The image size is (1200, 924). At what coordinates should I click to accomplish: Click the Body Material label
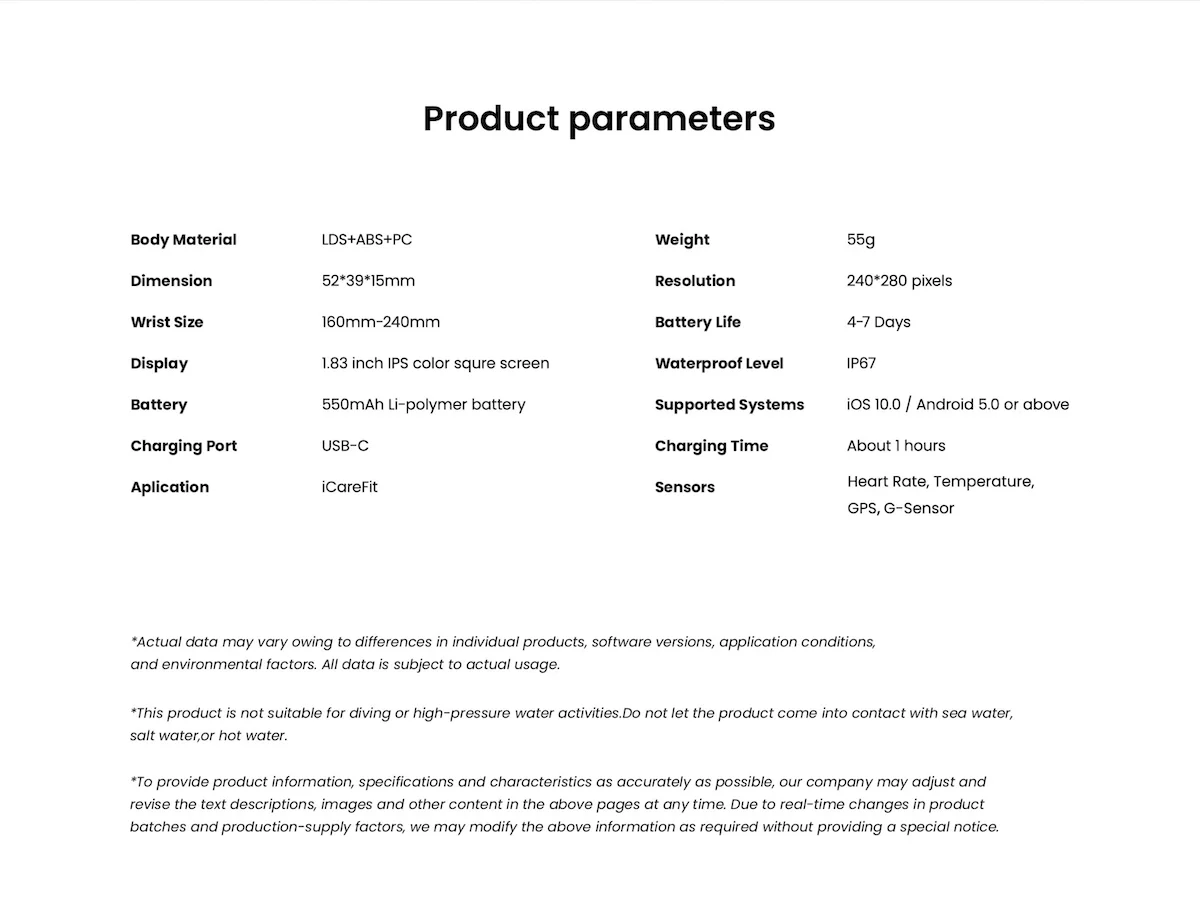tap(183, 240)
